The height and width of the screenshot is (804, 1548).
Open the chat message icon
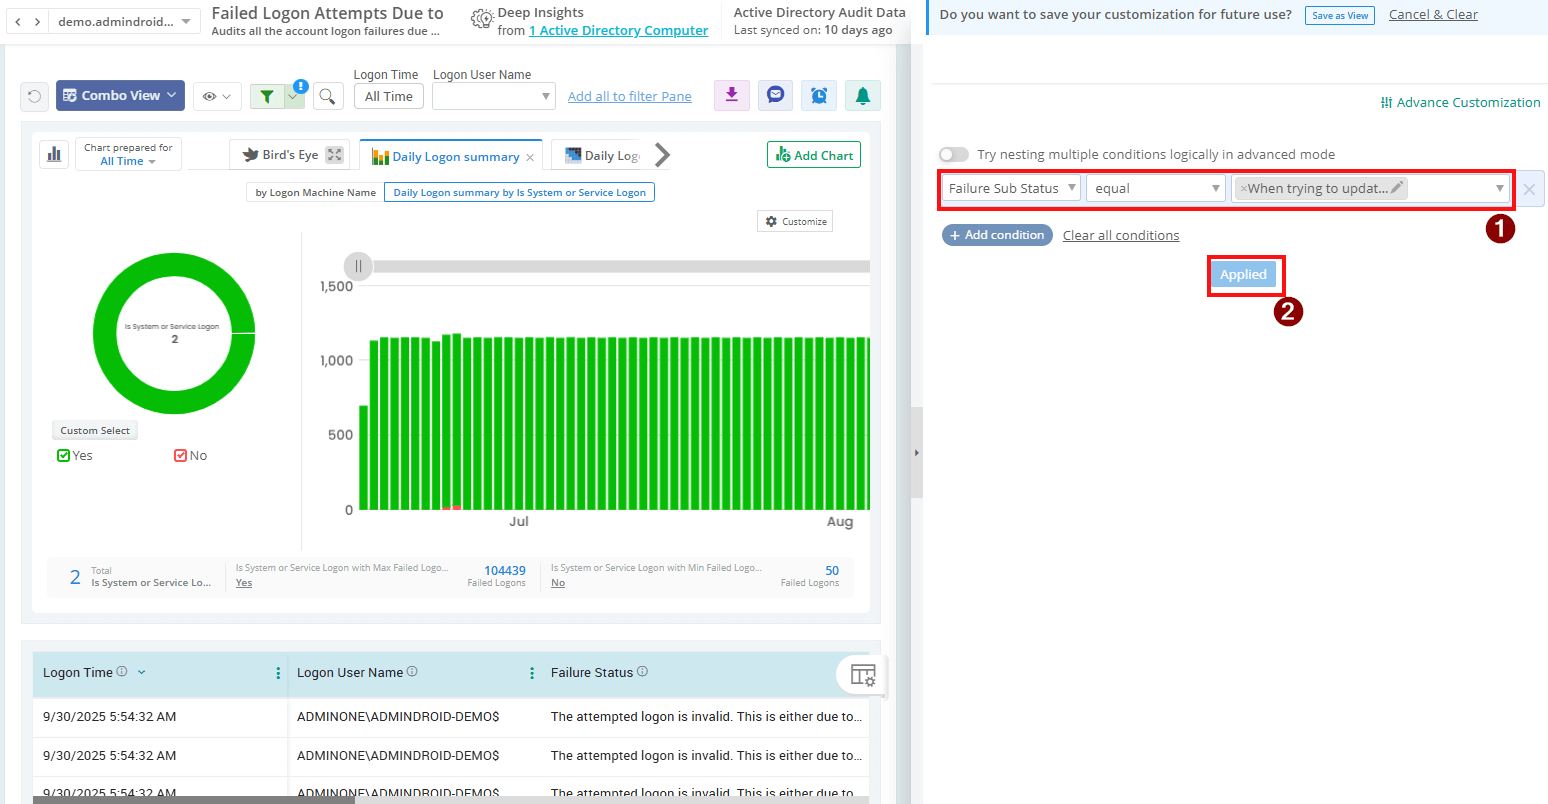tap(775, 95)
